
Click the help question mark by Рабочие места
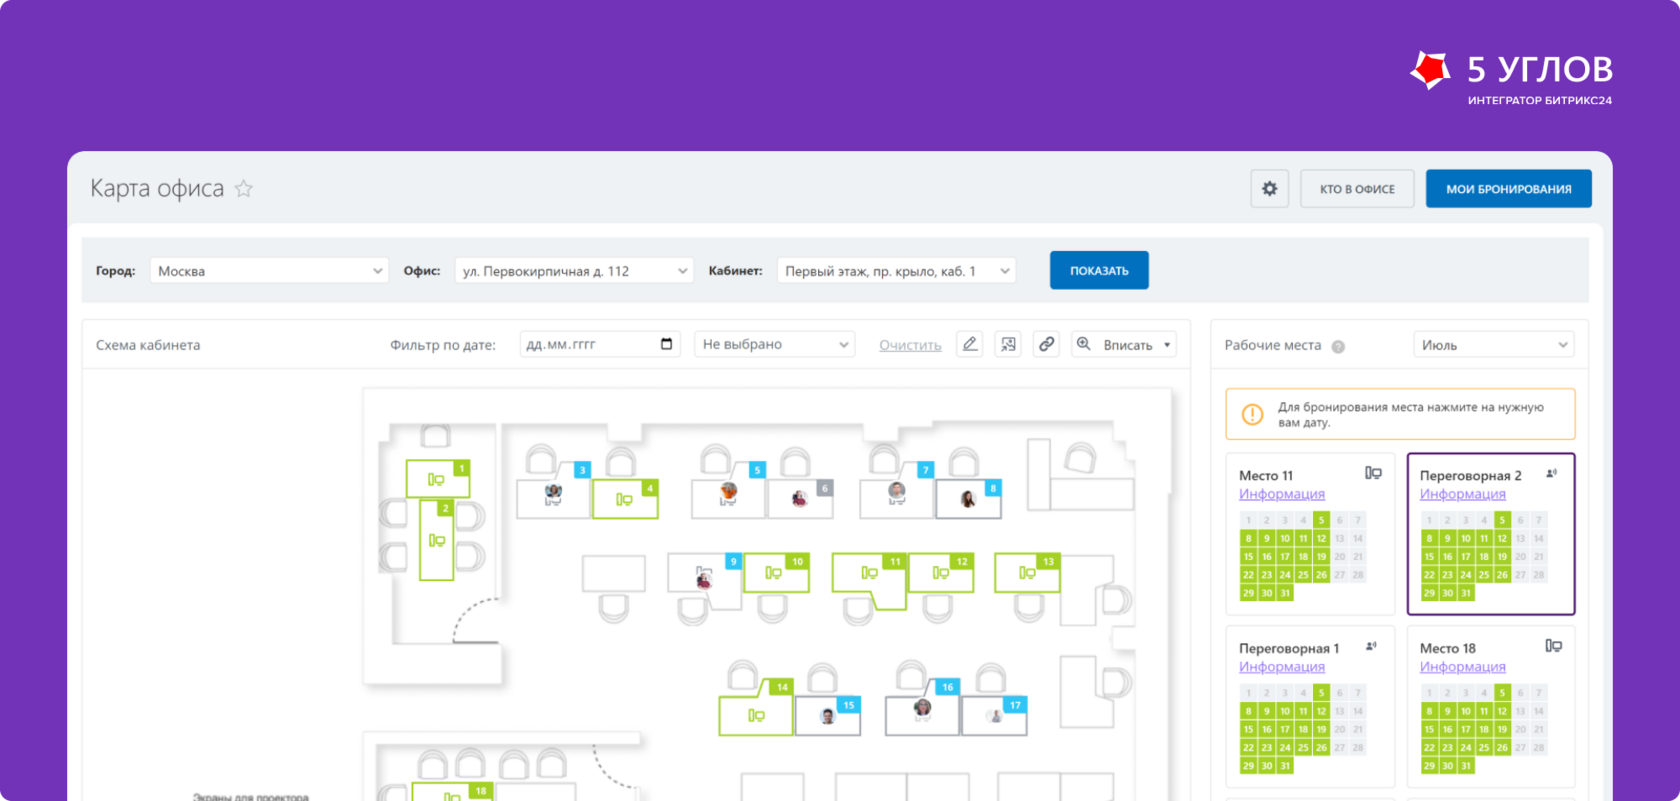[x=1338, y=346]
